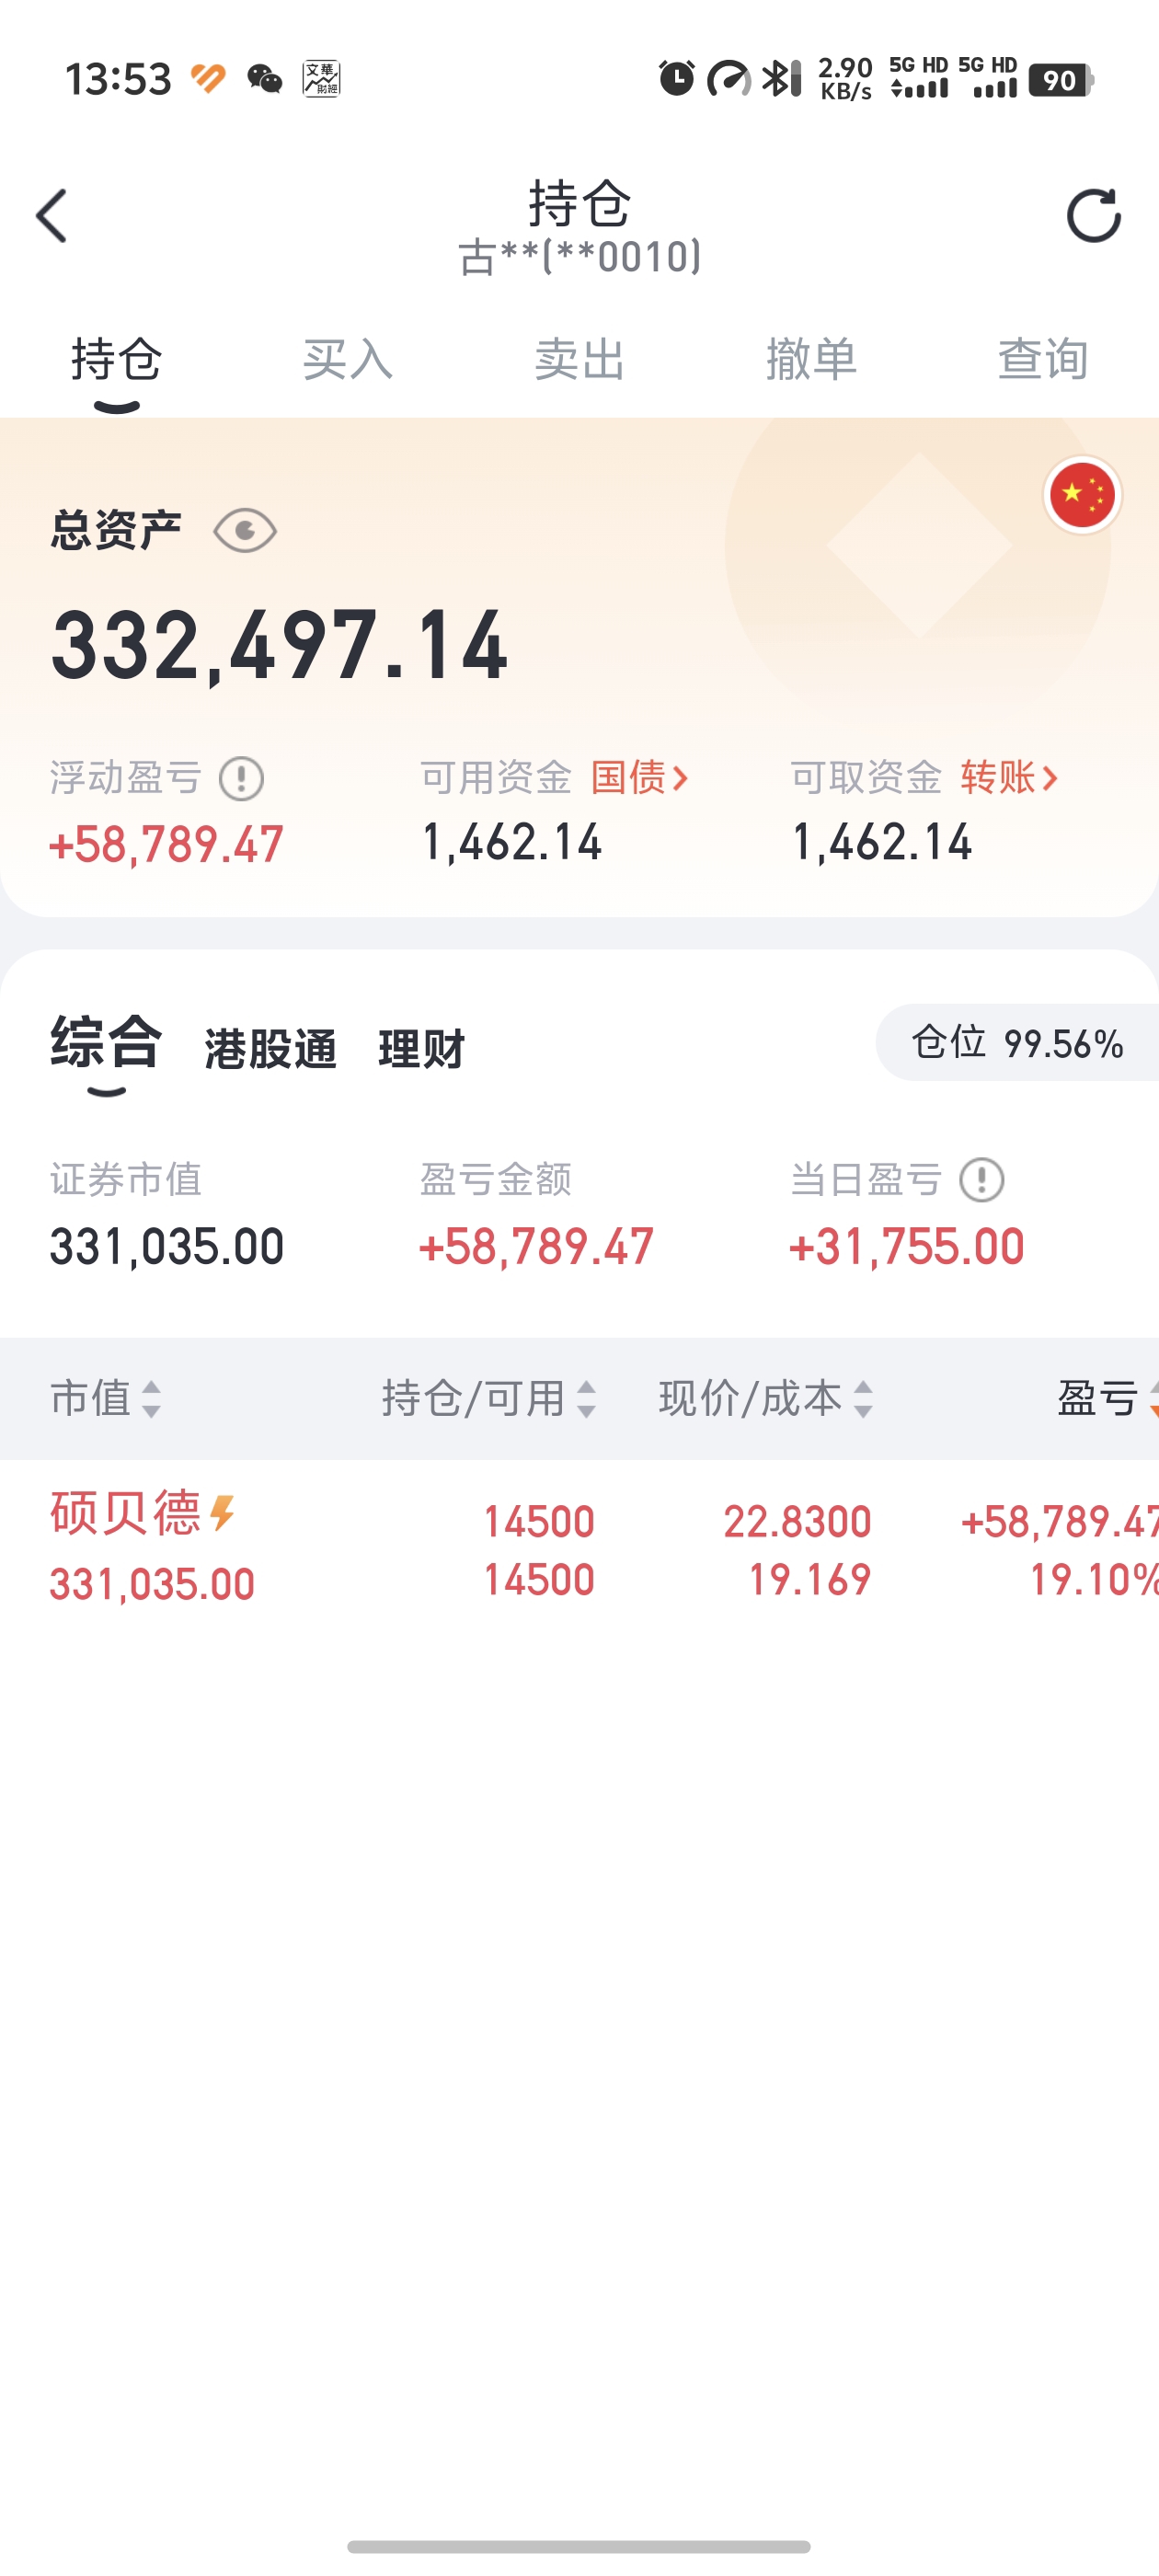The image size is (1159, 2576).
Task: Select the 港股通 category
Action: [270, 1049]
